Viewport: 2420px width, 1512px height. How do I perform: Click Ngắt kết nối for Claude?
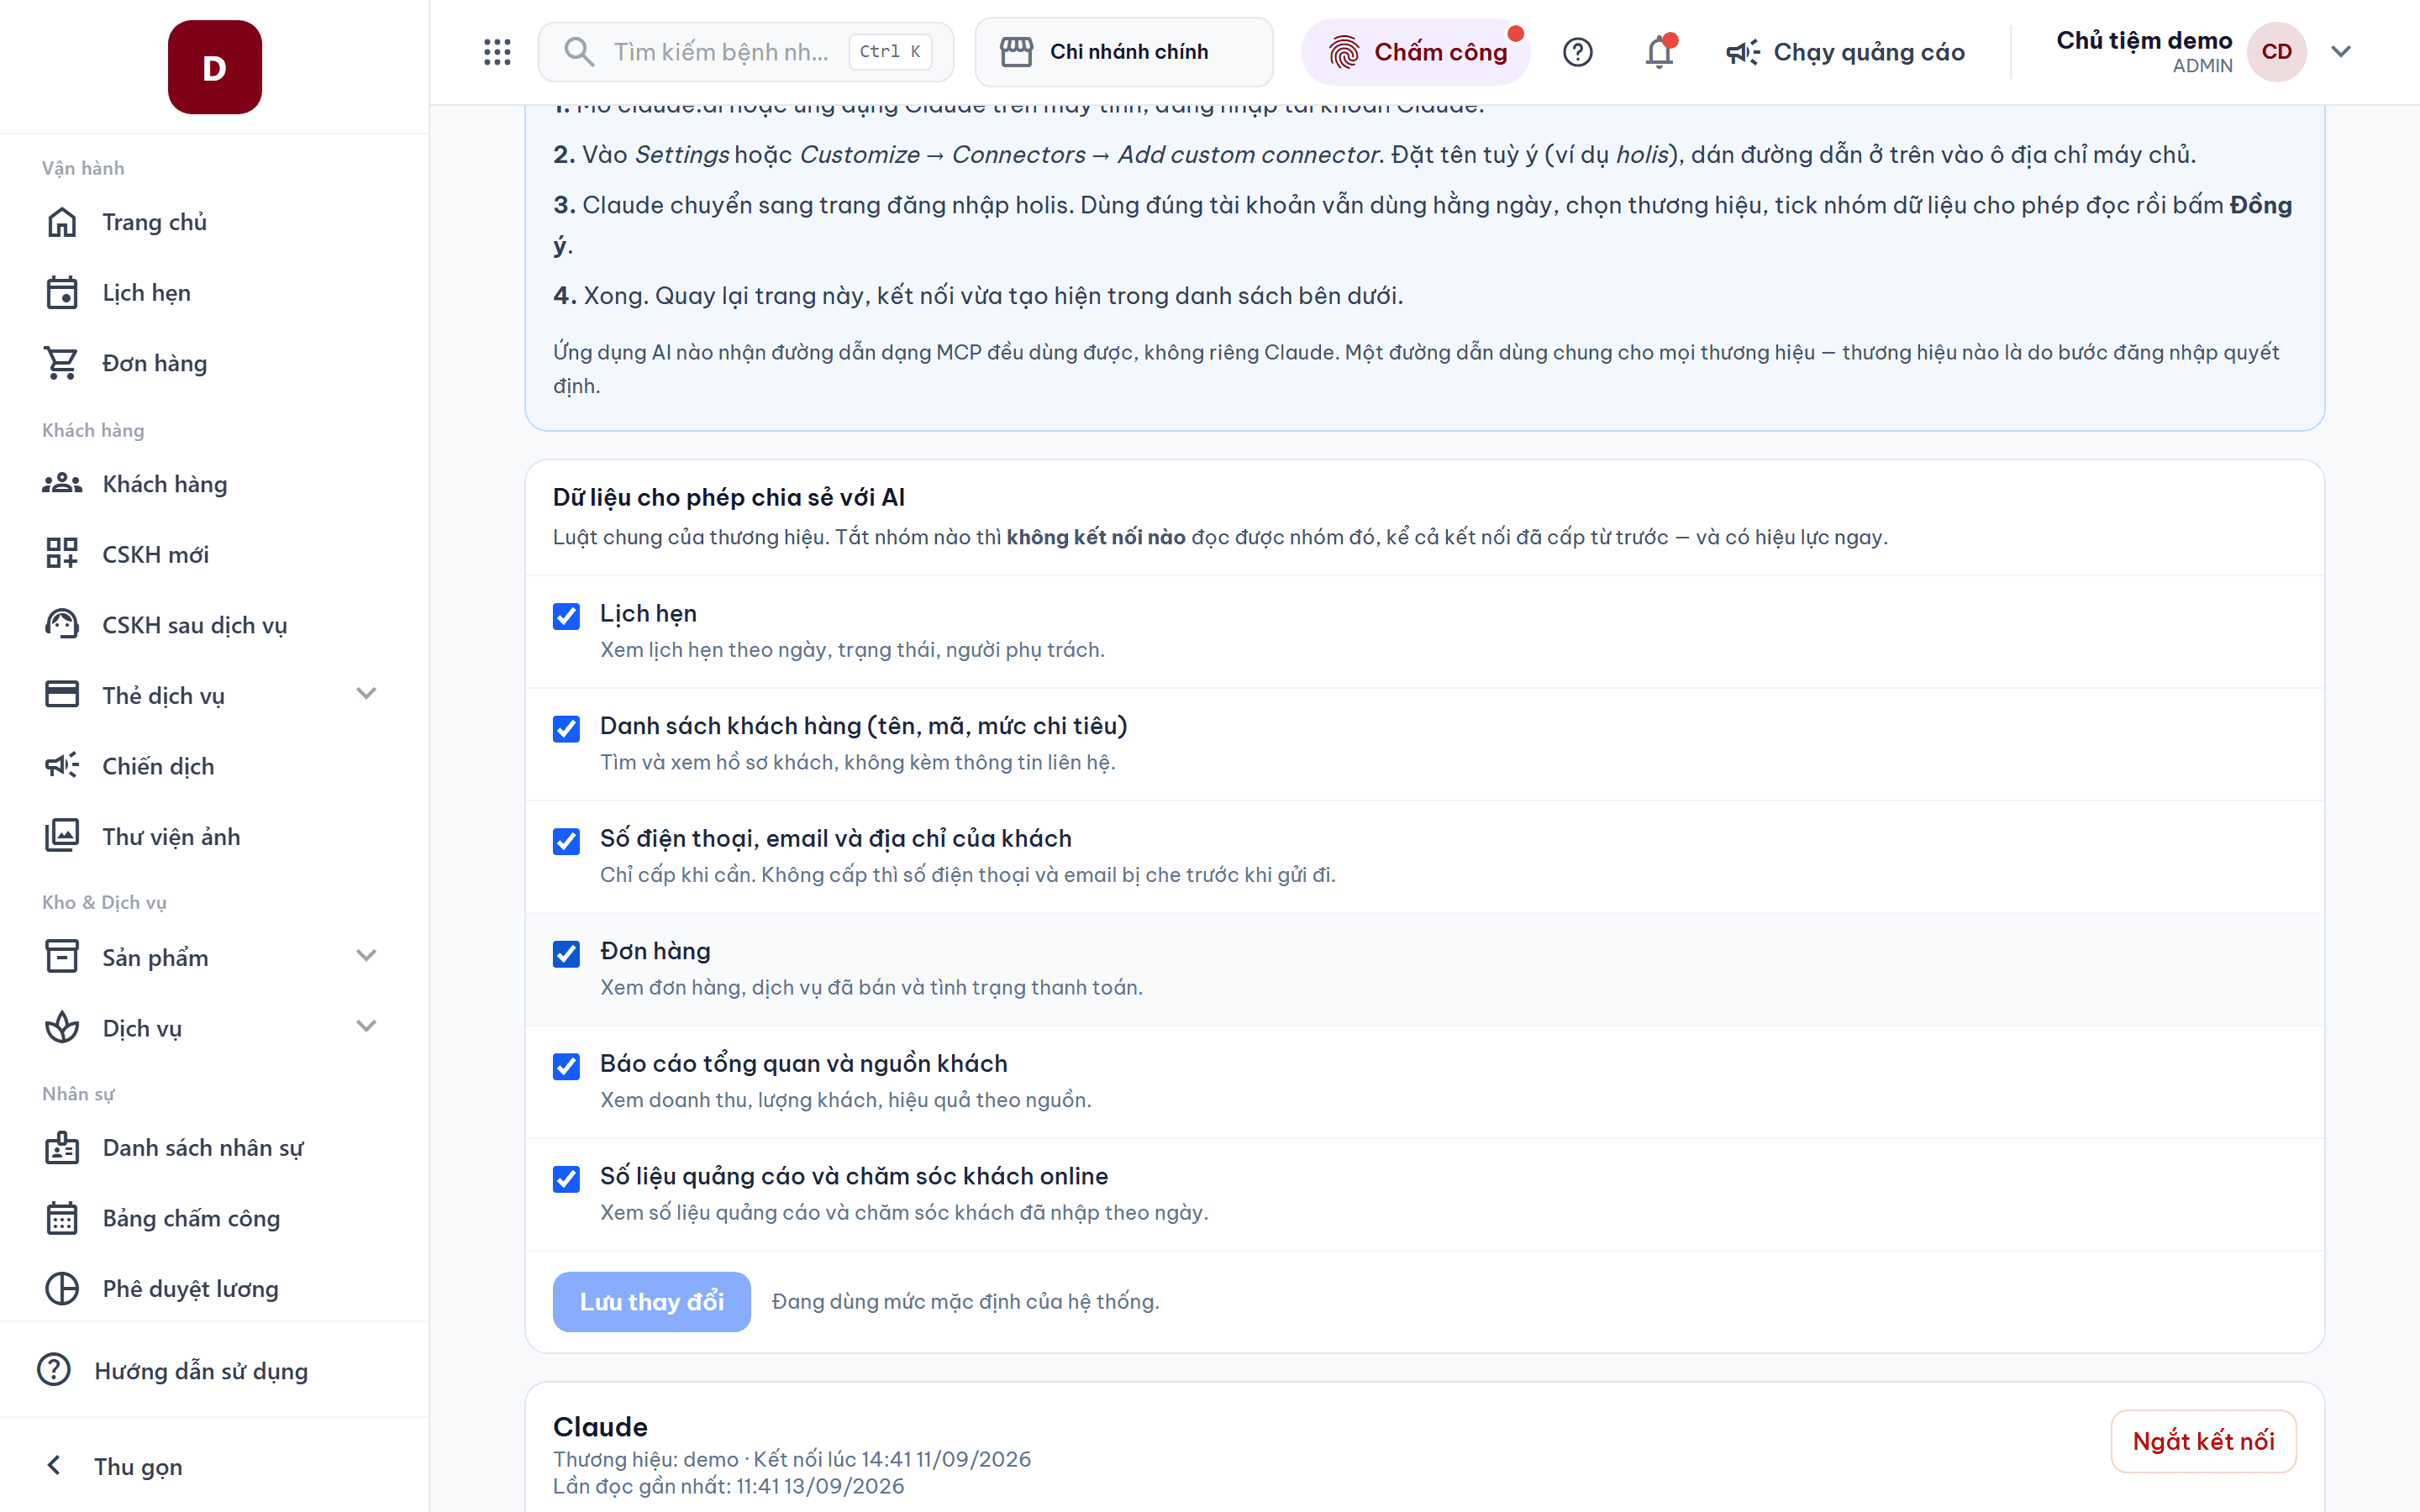(2203, 1441)
